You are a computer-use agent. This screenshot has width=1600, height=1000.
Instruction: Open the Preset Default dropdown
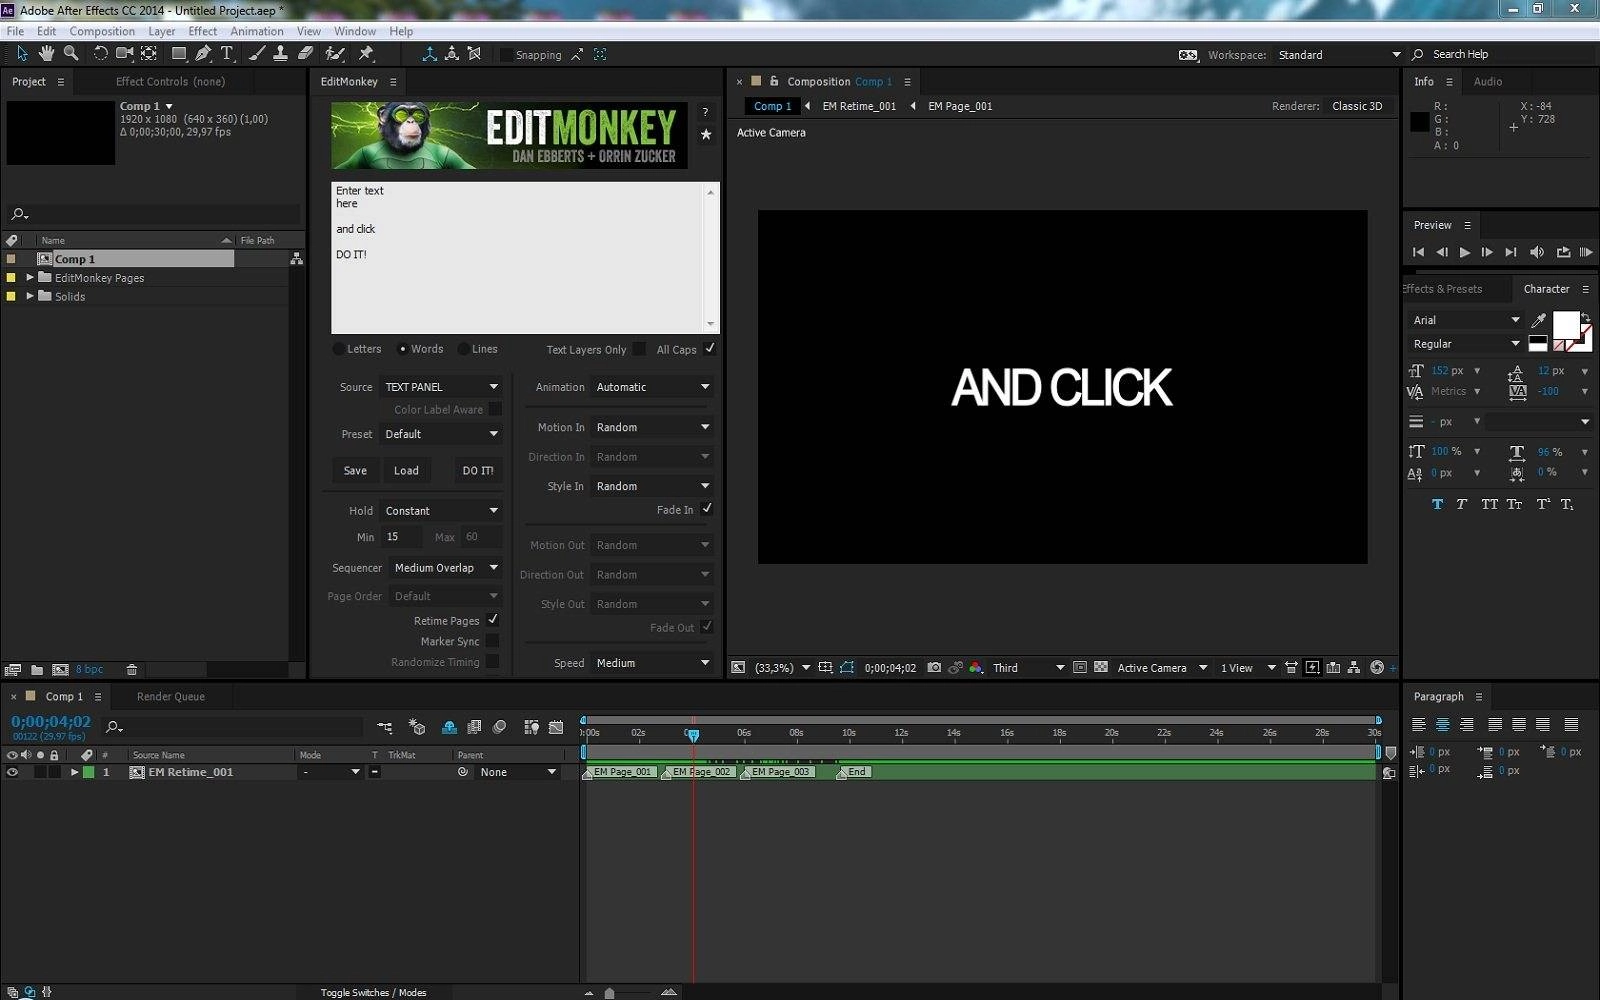(x=441, y=434)
